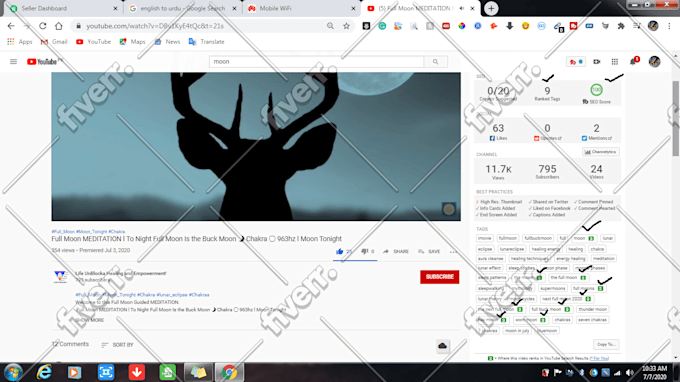The width and height of the screenshot is (680, 382).
Task: Open the notifications bell
Action: tap(634, 61)
